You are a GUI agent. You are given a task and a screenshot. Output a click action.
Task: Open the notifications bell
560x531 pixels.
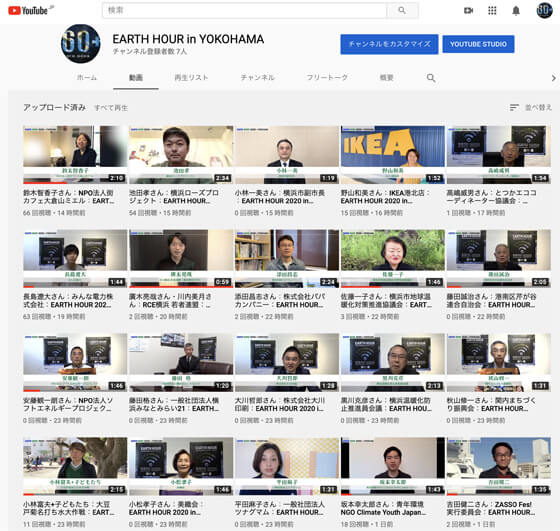tap(516, 11)
